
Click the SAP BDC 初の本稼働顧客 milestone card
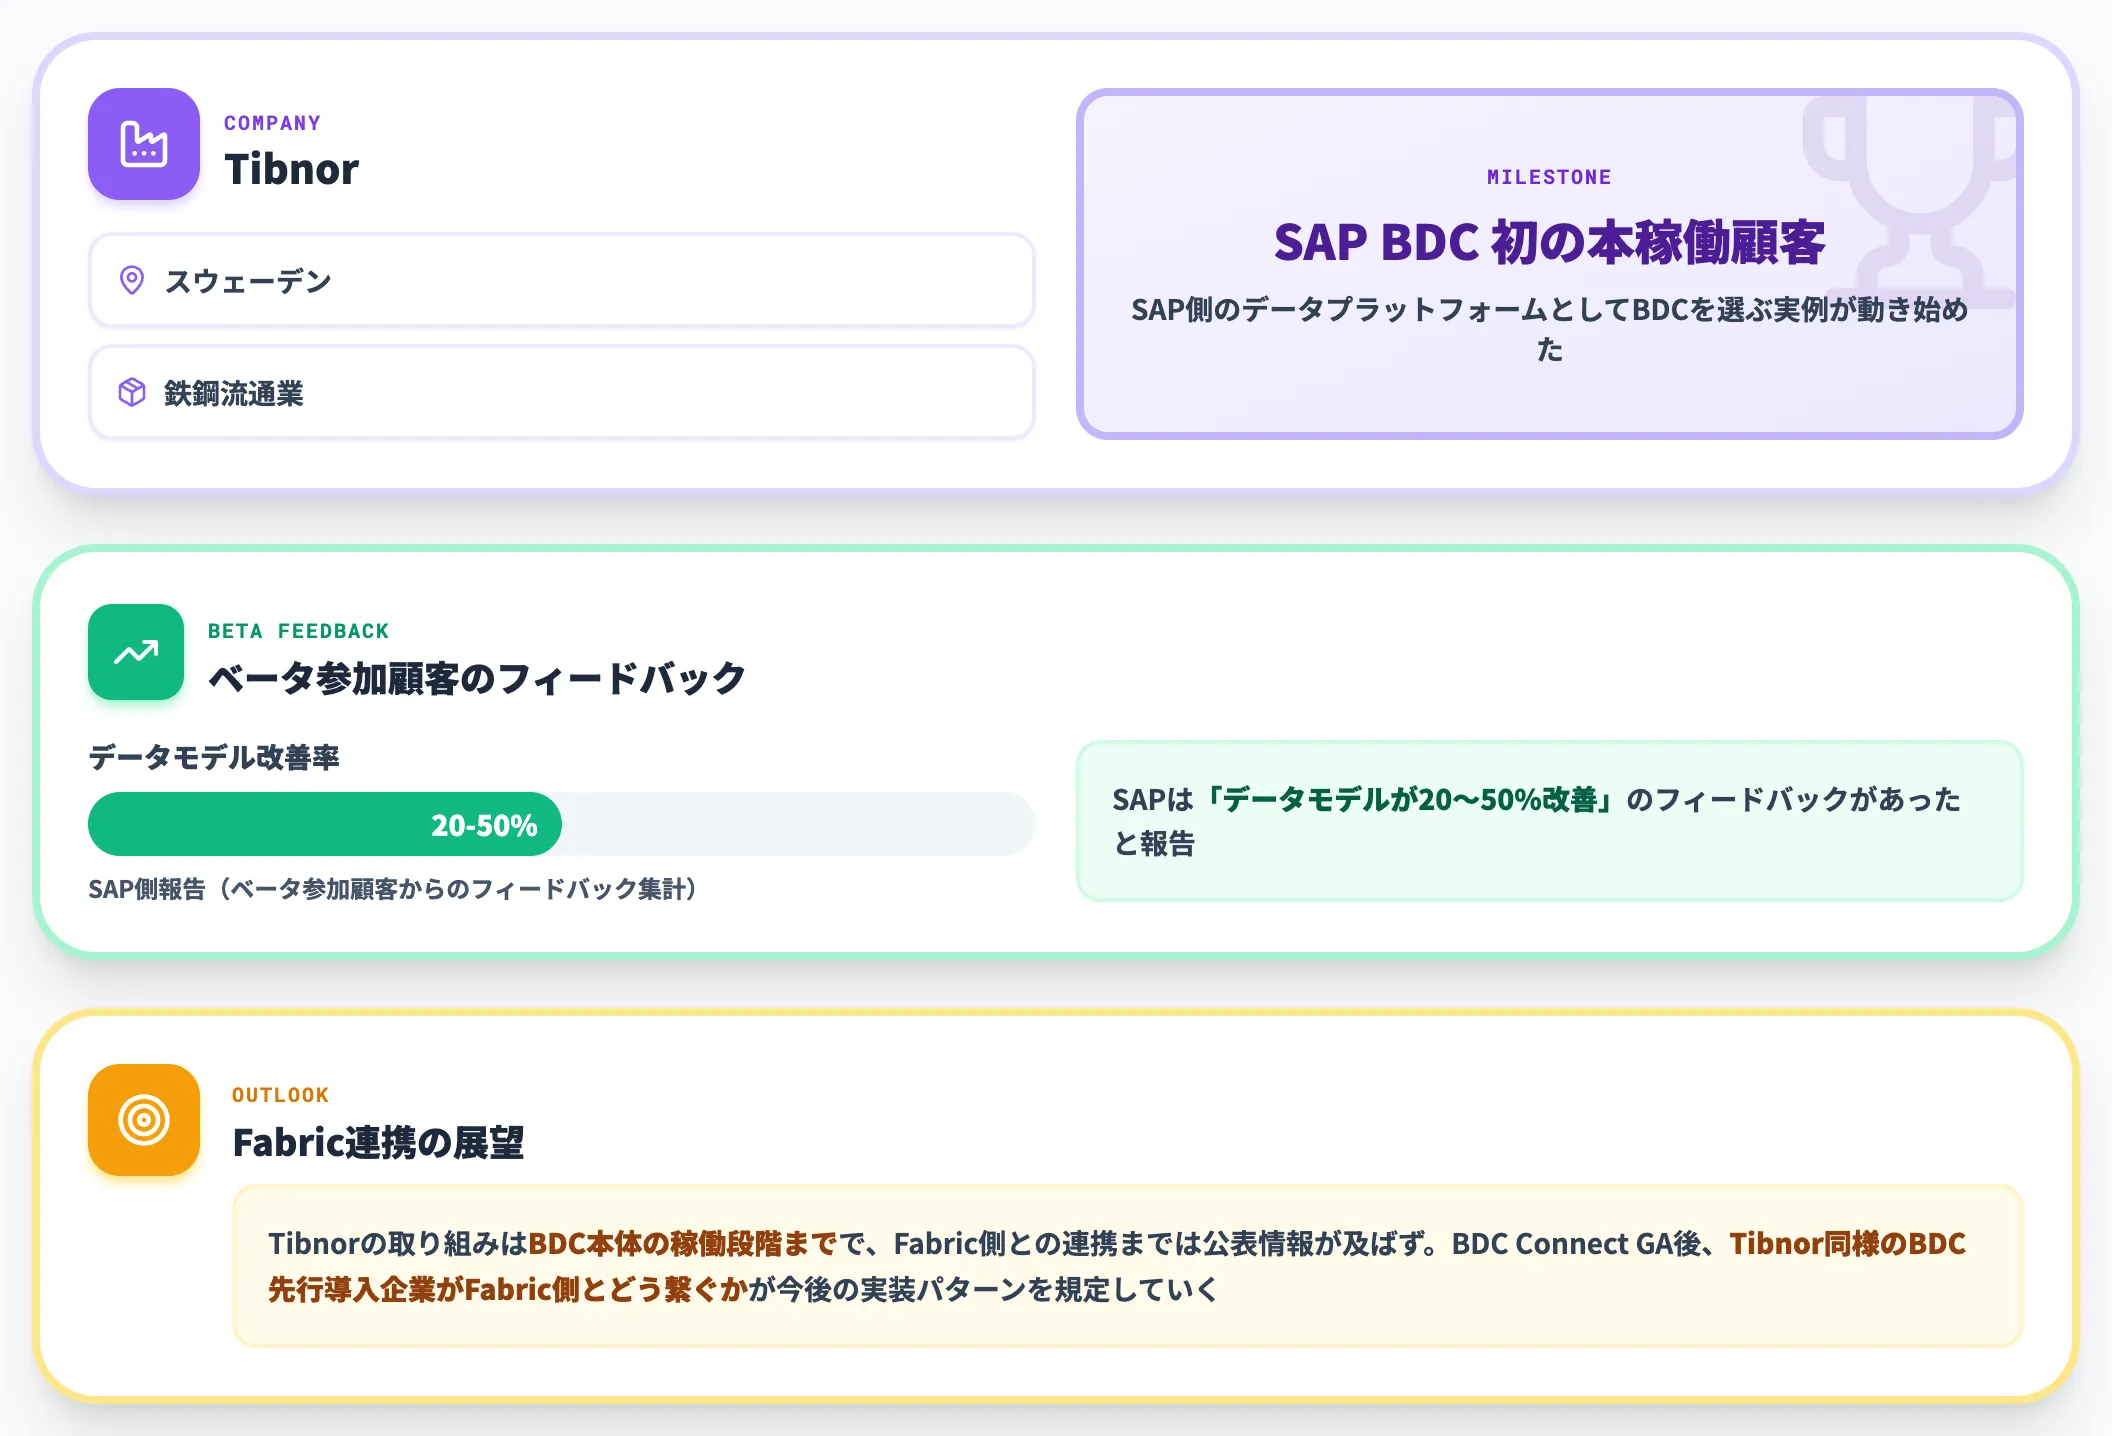tap(1549, 264)
